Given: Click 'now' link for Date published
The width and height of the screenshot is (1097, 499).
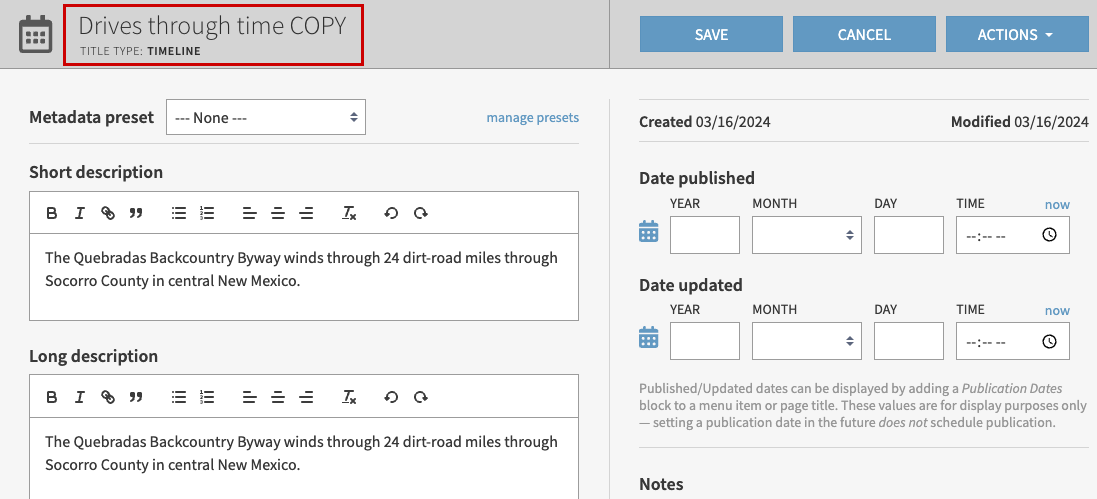Looking at the screenshot, I should pyautogui.click(x=1057, y=204).
